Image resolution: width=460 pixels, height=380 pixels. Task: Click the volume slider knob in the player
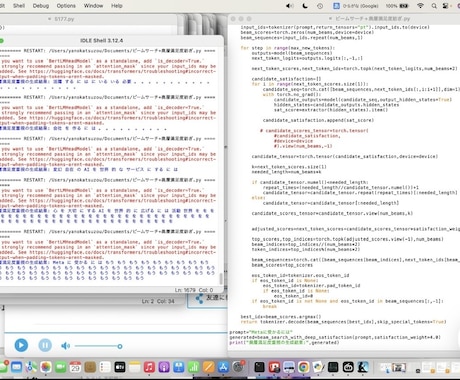click(x=120, y=346)
